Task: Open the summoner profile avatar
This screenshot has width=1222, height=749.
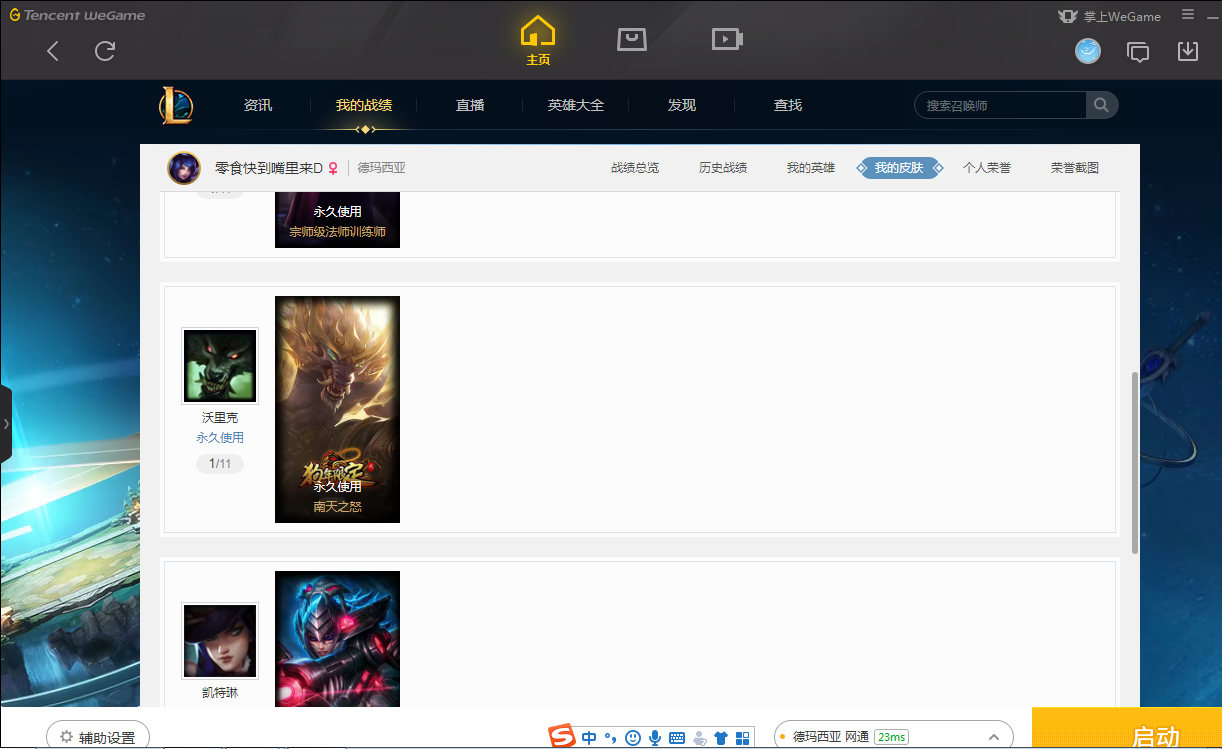Action: [x=184, y=168]
